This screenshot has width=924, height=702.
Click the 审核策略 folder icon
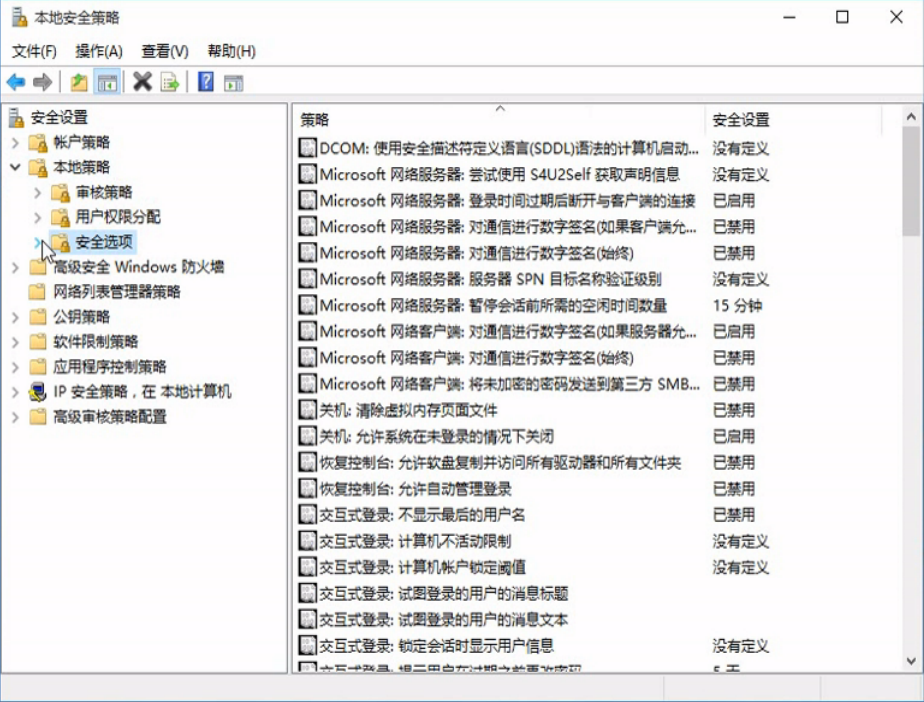coord(61,192)
